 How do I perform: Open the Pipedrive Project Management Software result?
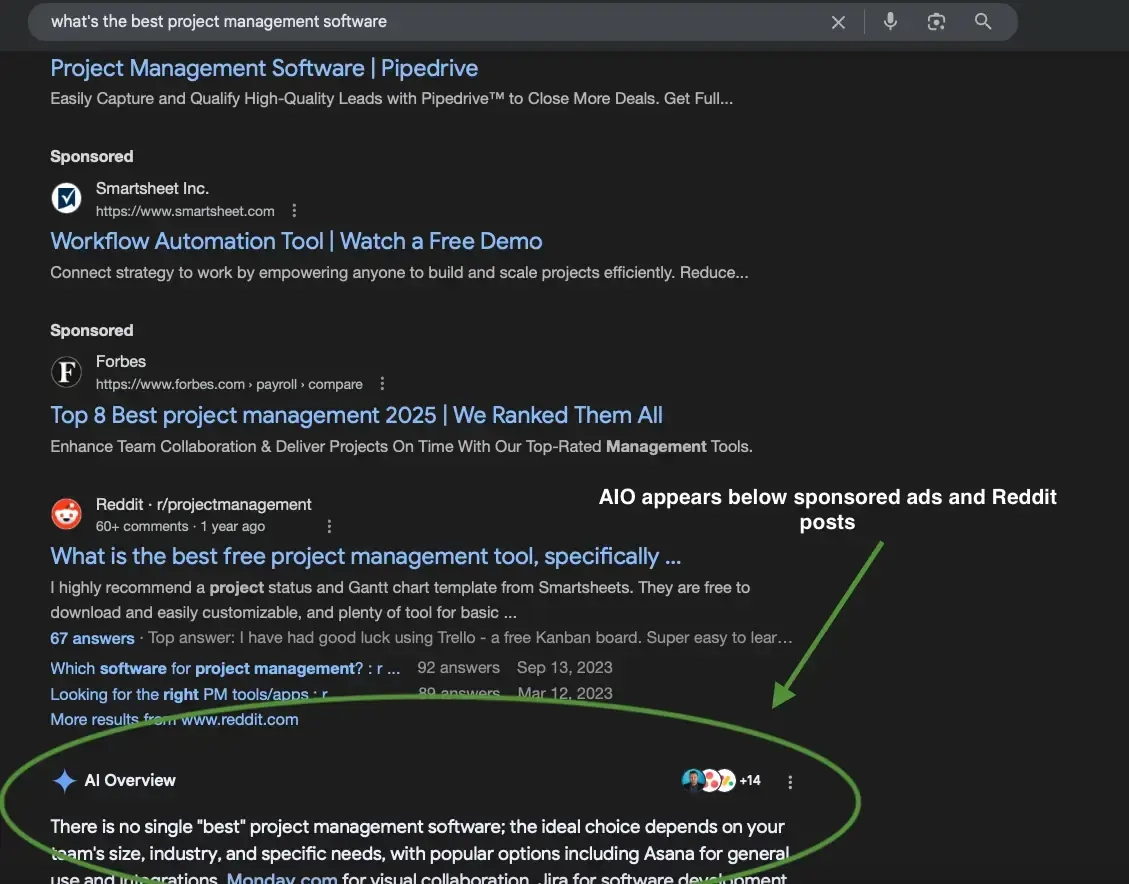[x=264, y=68]
